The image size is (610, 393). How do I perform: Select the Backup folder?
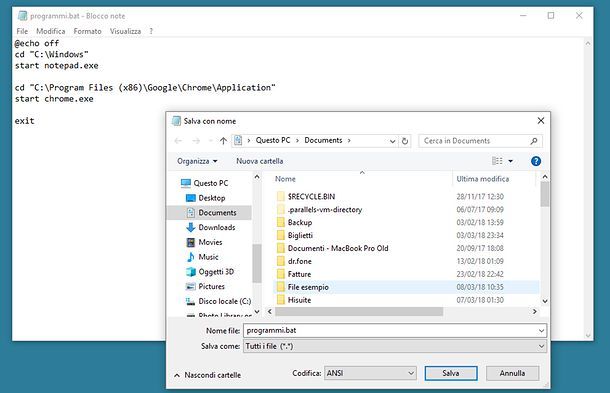pos(300,223)
